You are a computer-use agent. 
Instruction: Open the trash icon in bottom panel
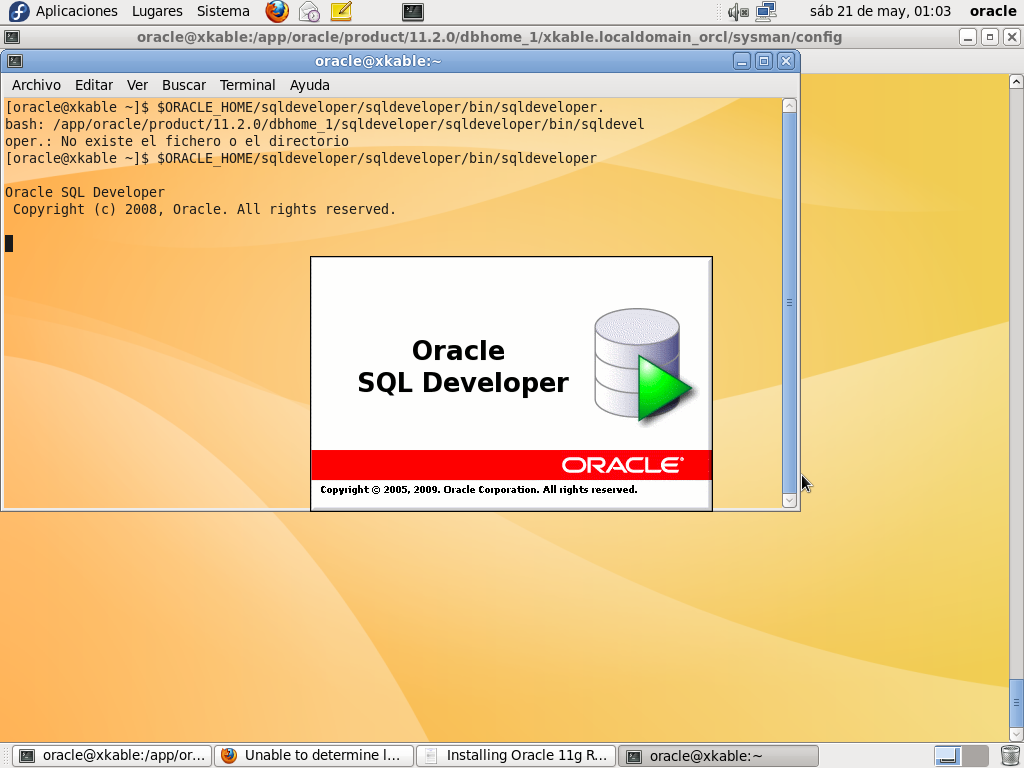coord(1010,756)
